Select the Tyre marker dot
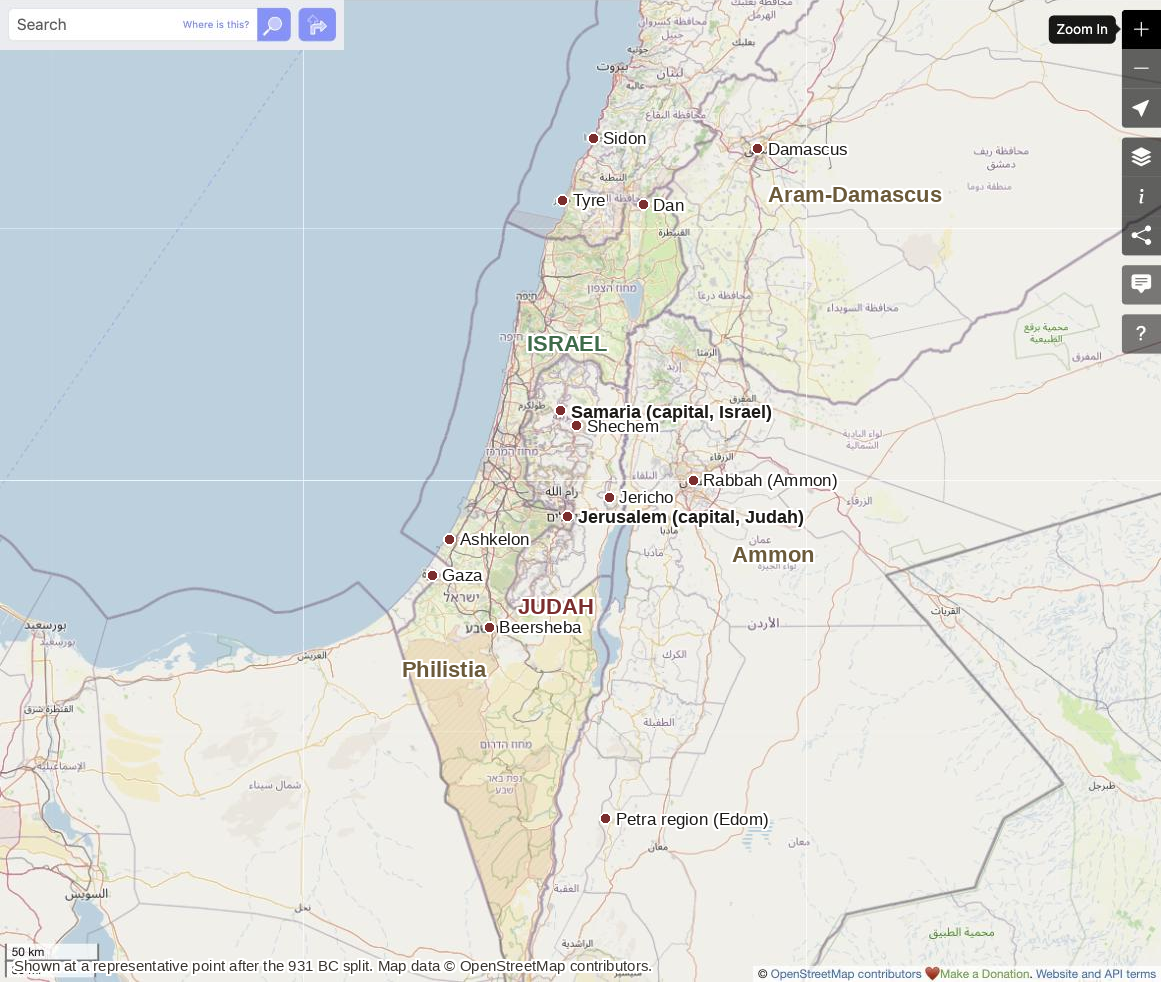The image size is (1161, 982). 563,201
